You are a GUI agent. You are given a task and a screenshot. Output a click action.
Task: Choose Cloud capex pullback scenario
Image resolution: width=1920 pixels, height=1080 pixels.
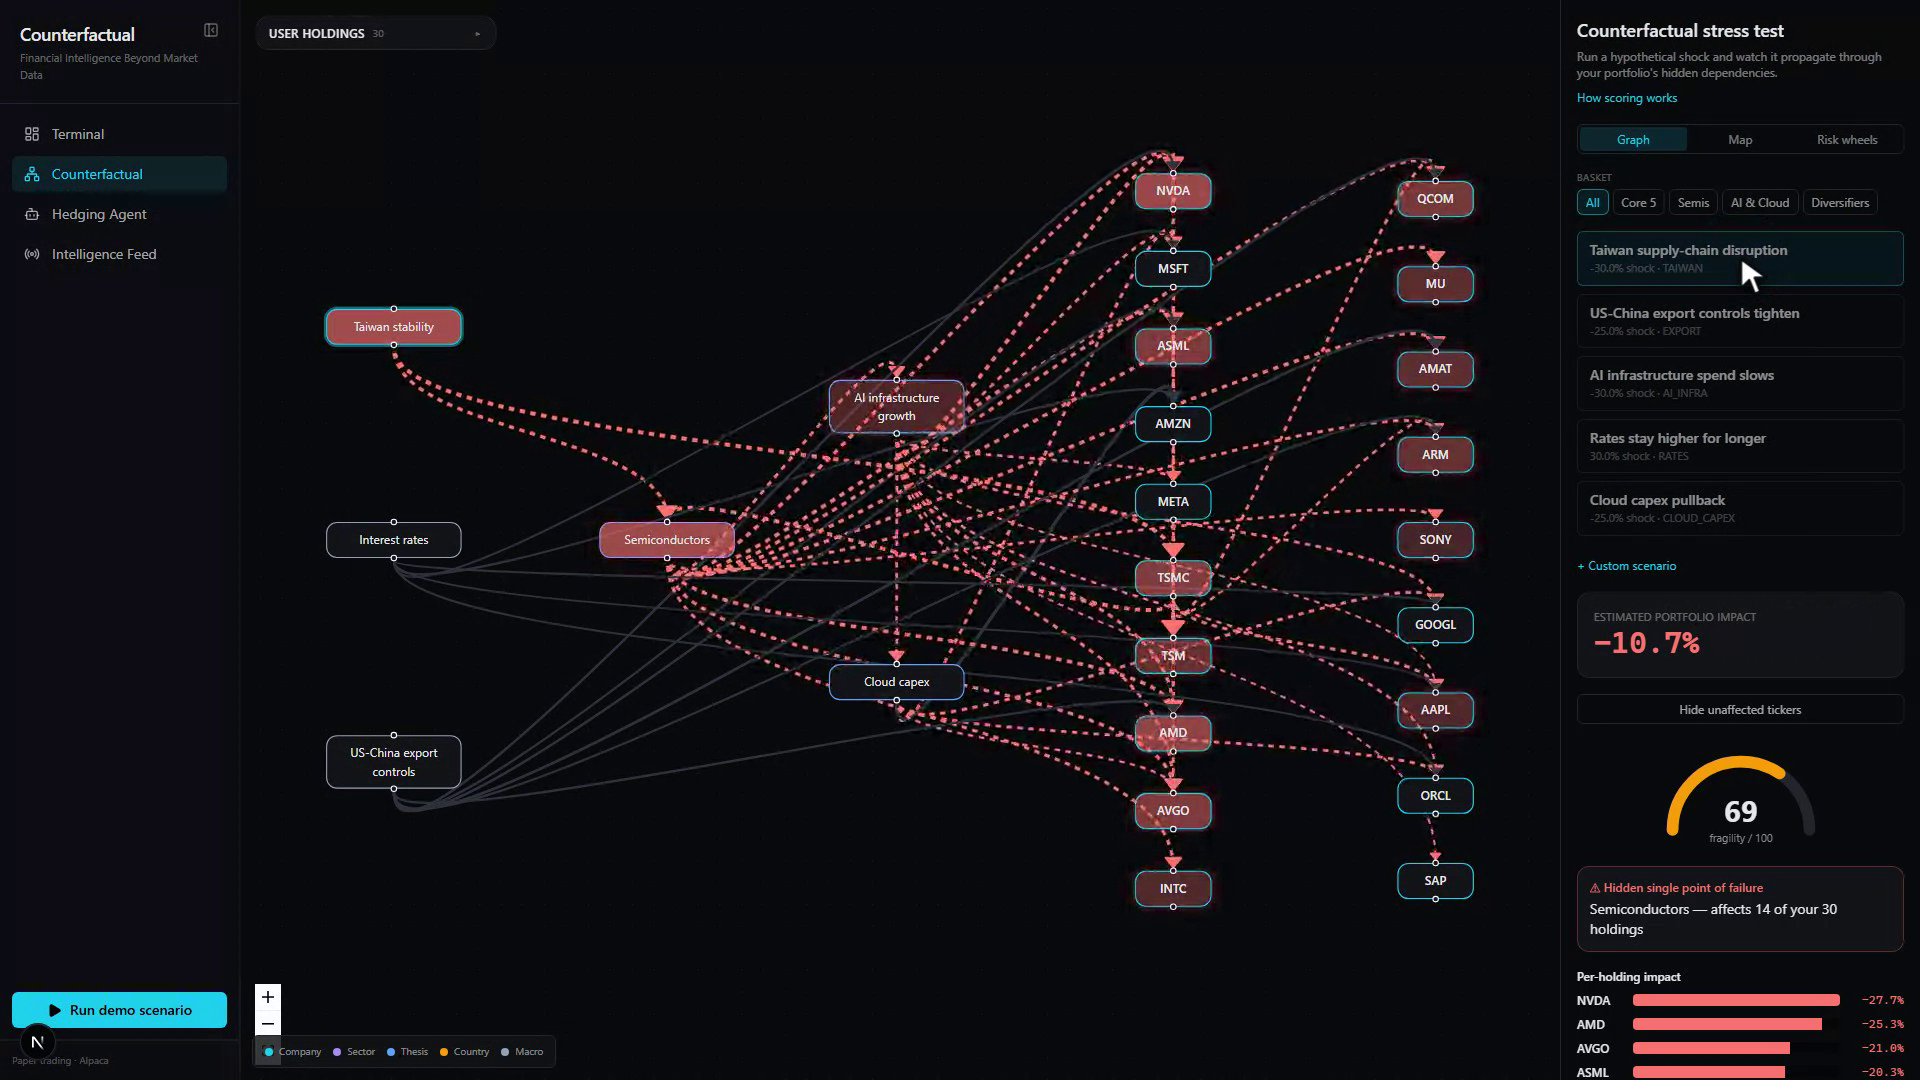point(1740,509)
